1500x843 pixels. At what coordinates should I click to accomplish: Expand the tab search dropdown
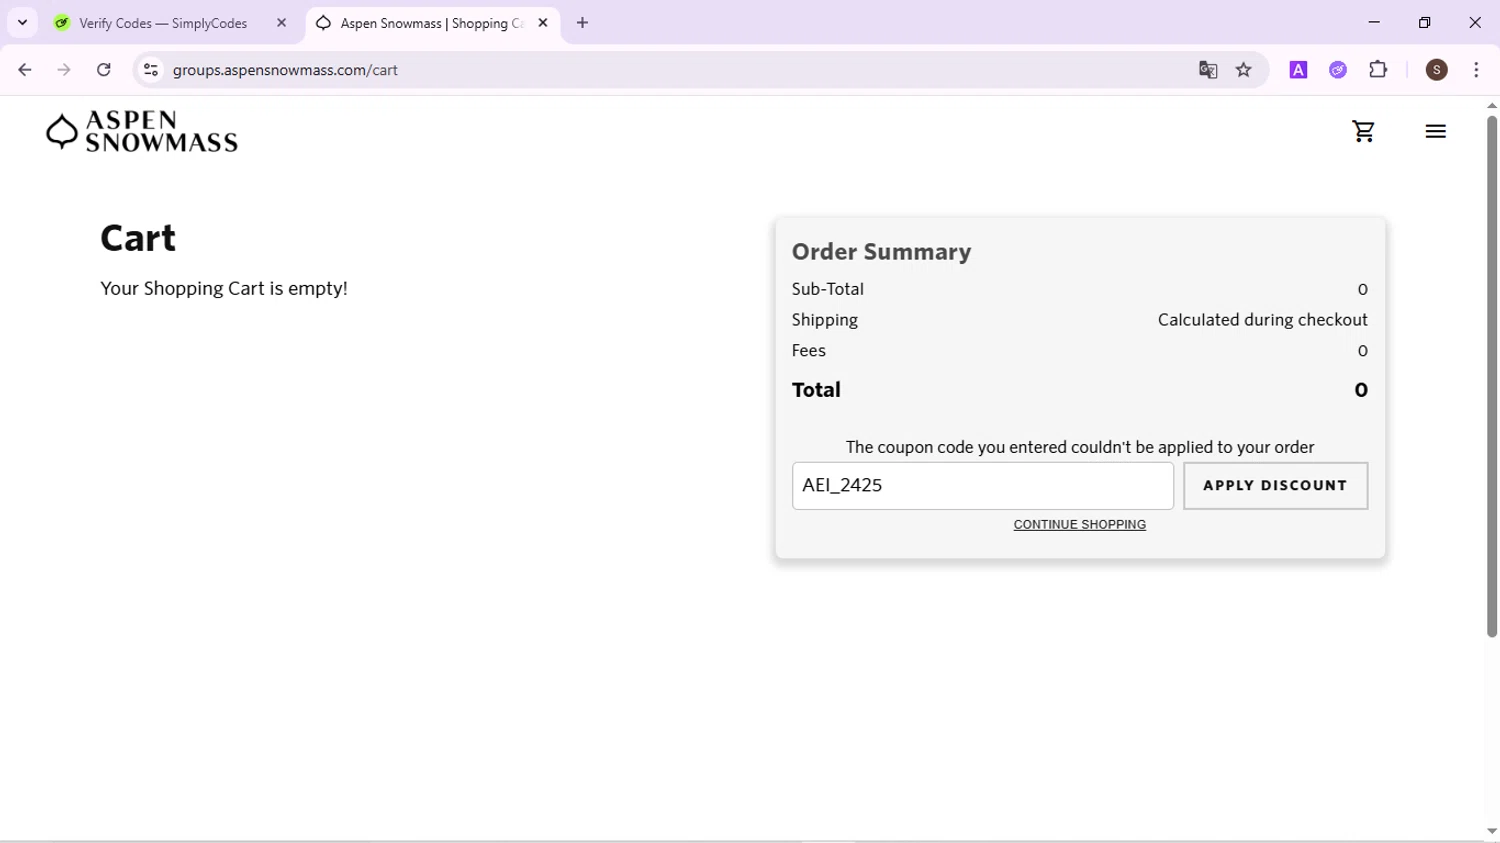(22, 23)
